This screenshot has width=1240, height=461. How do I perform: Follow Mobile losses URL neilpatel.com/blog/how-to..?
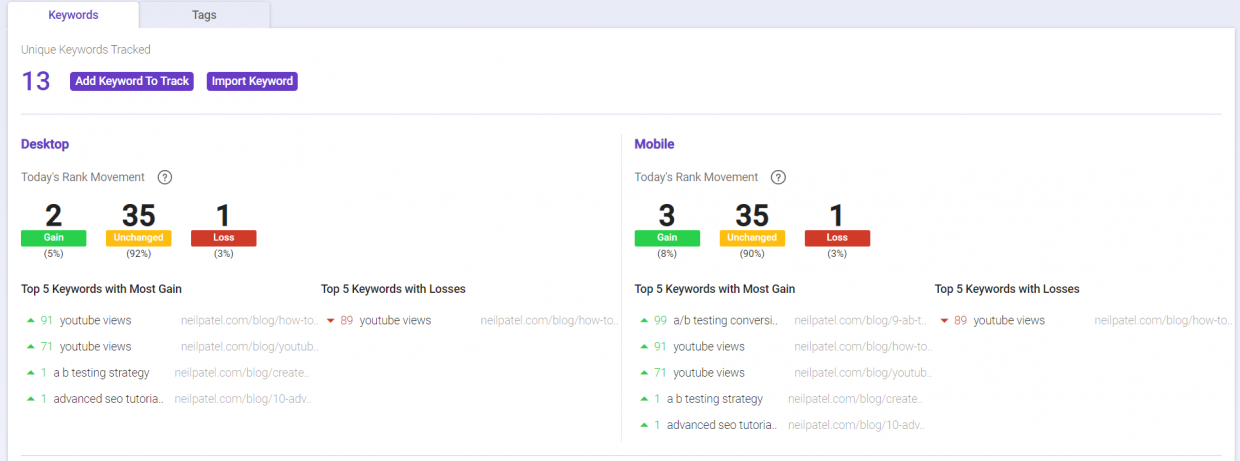point(1163,320)
